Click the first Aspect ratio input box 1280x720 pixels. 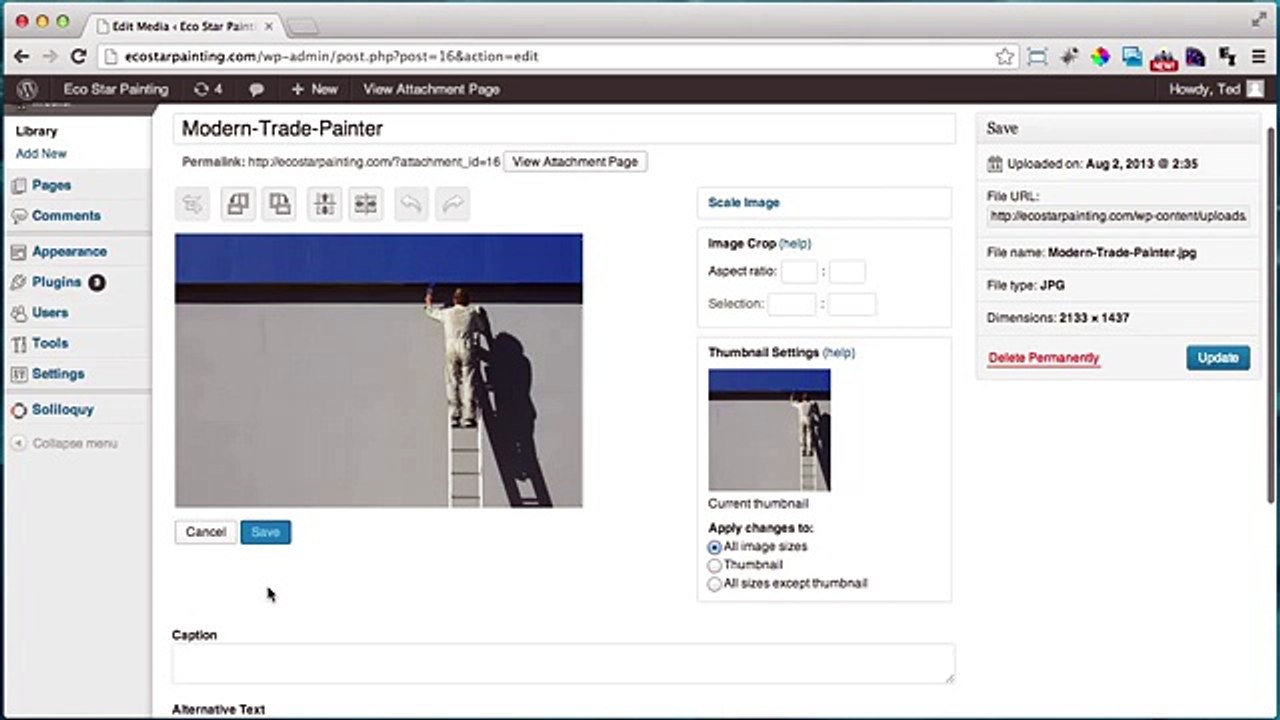tap(799, 271)
